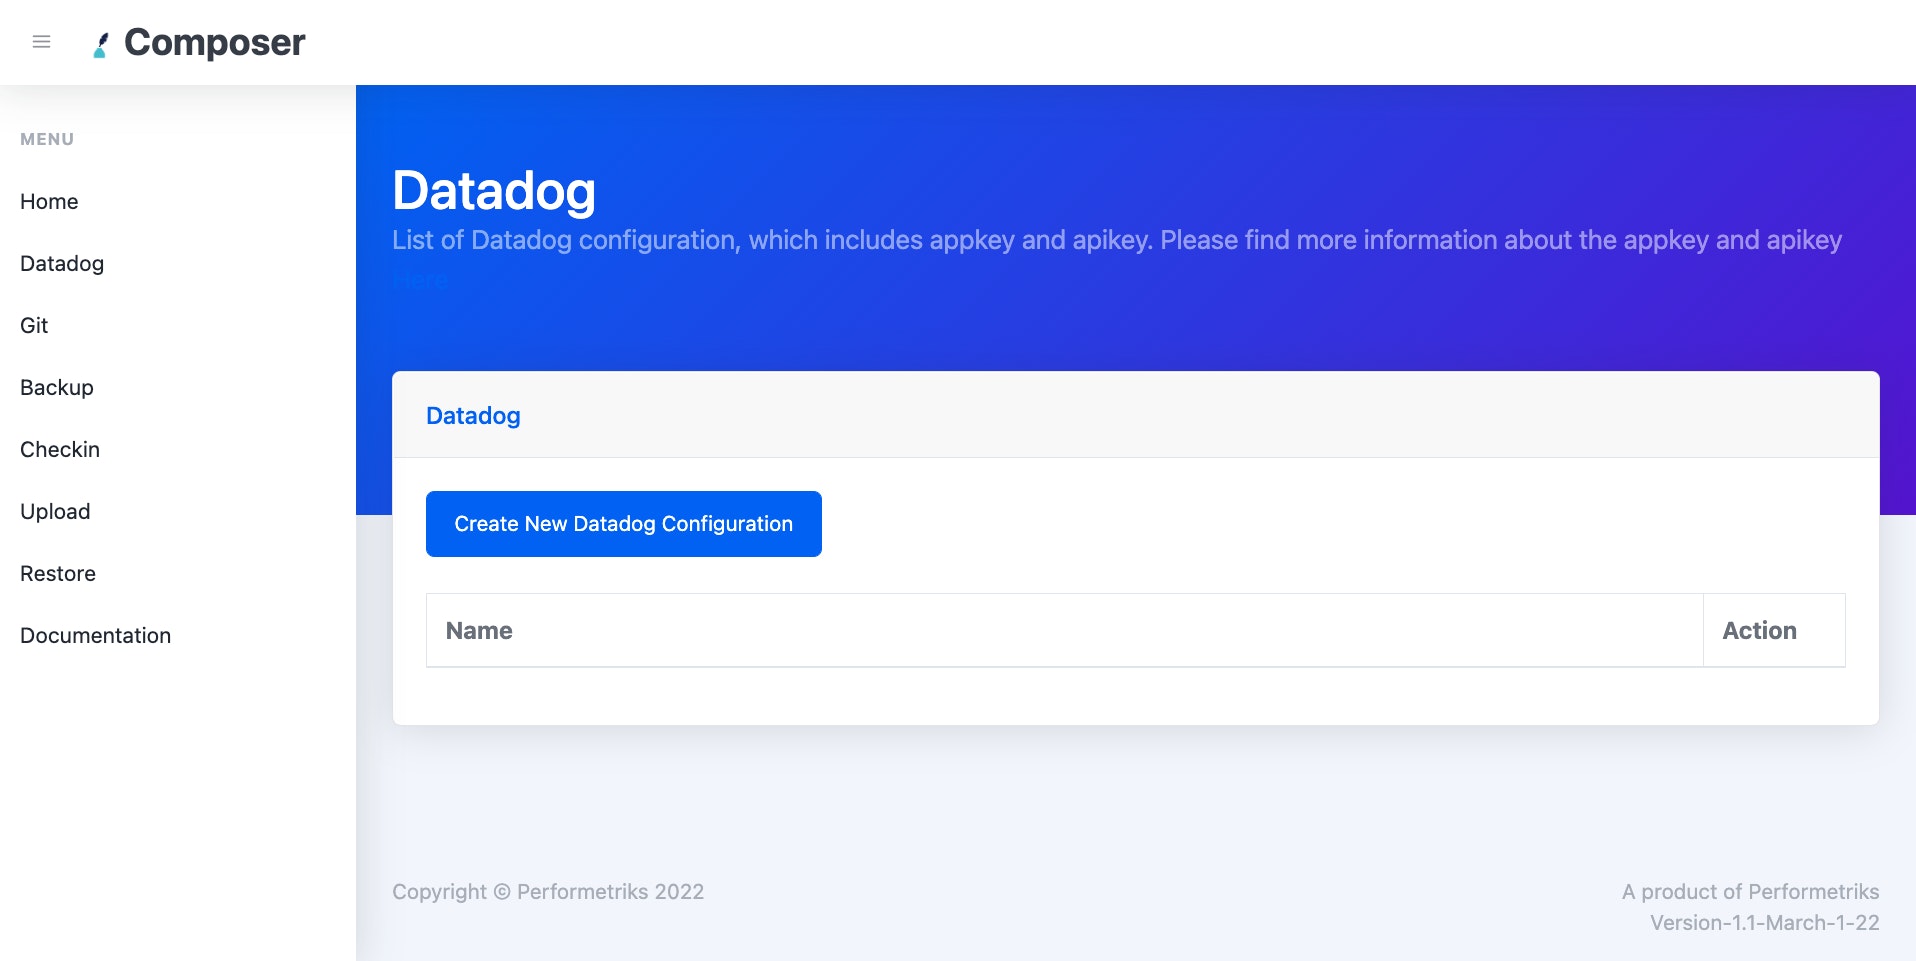
Task: Open the Backup page from sidebar
Action: [x=57, y=388]
